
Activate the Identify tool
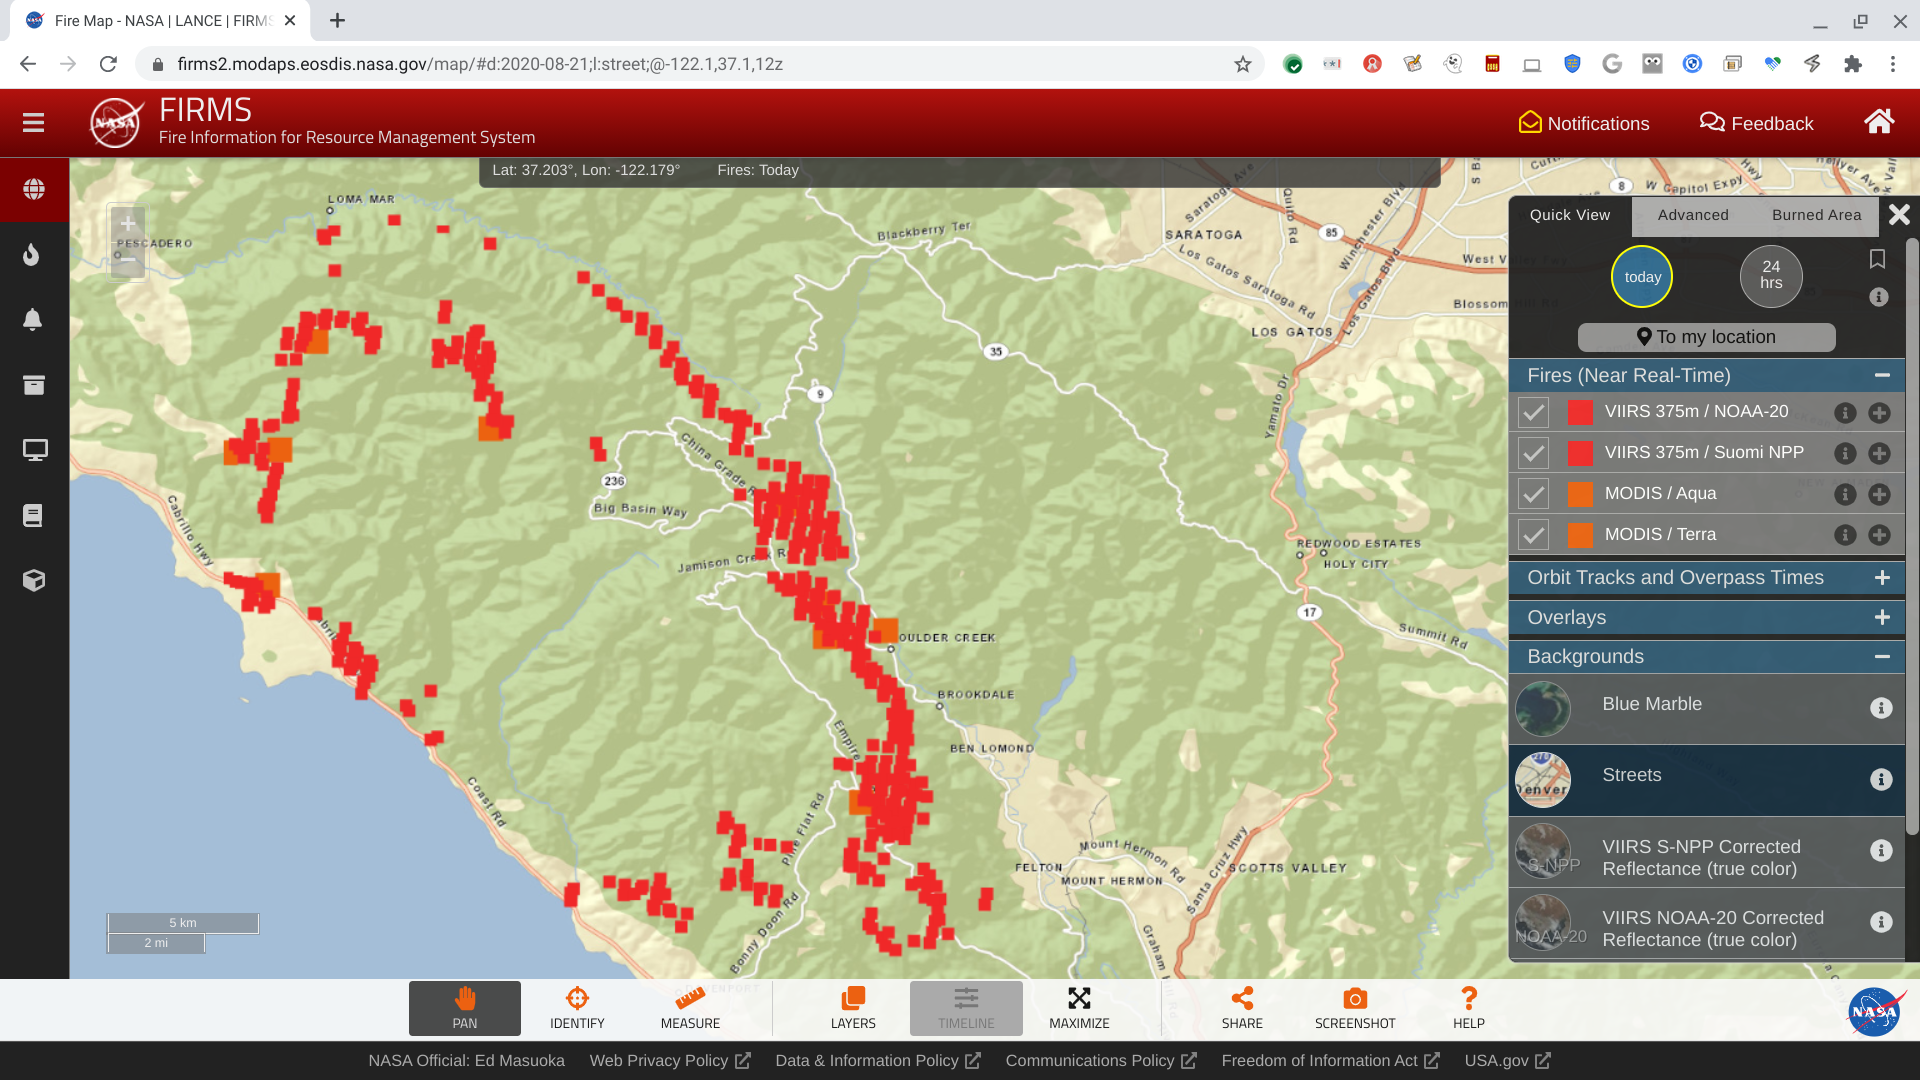click(x=576, y=1008)
